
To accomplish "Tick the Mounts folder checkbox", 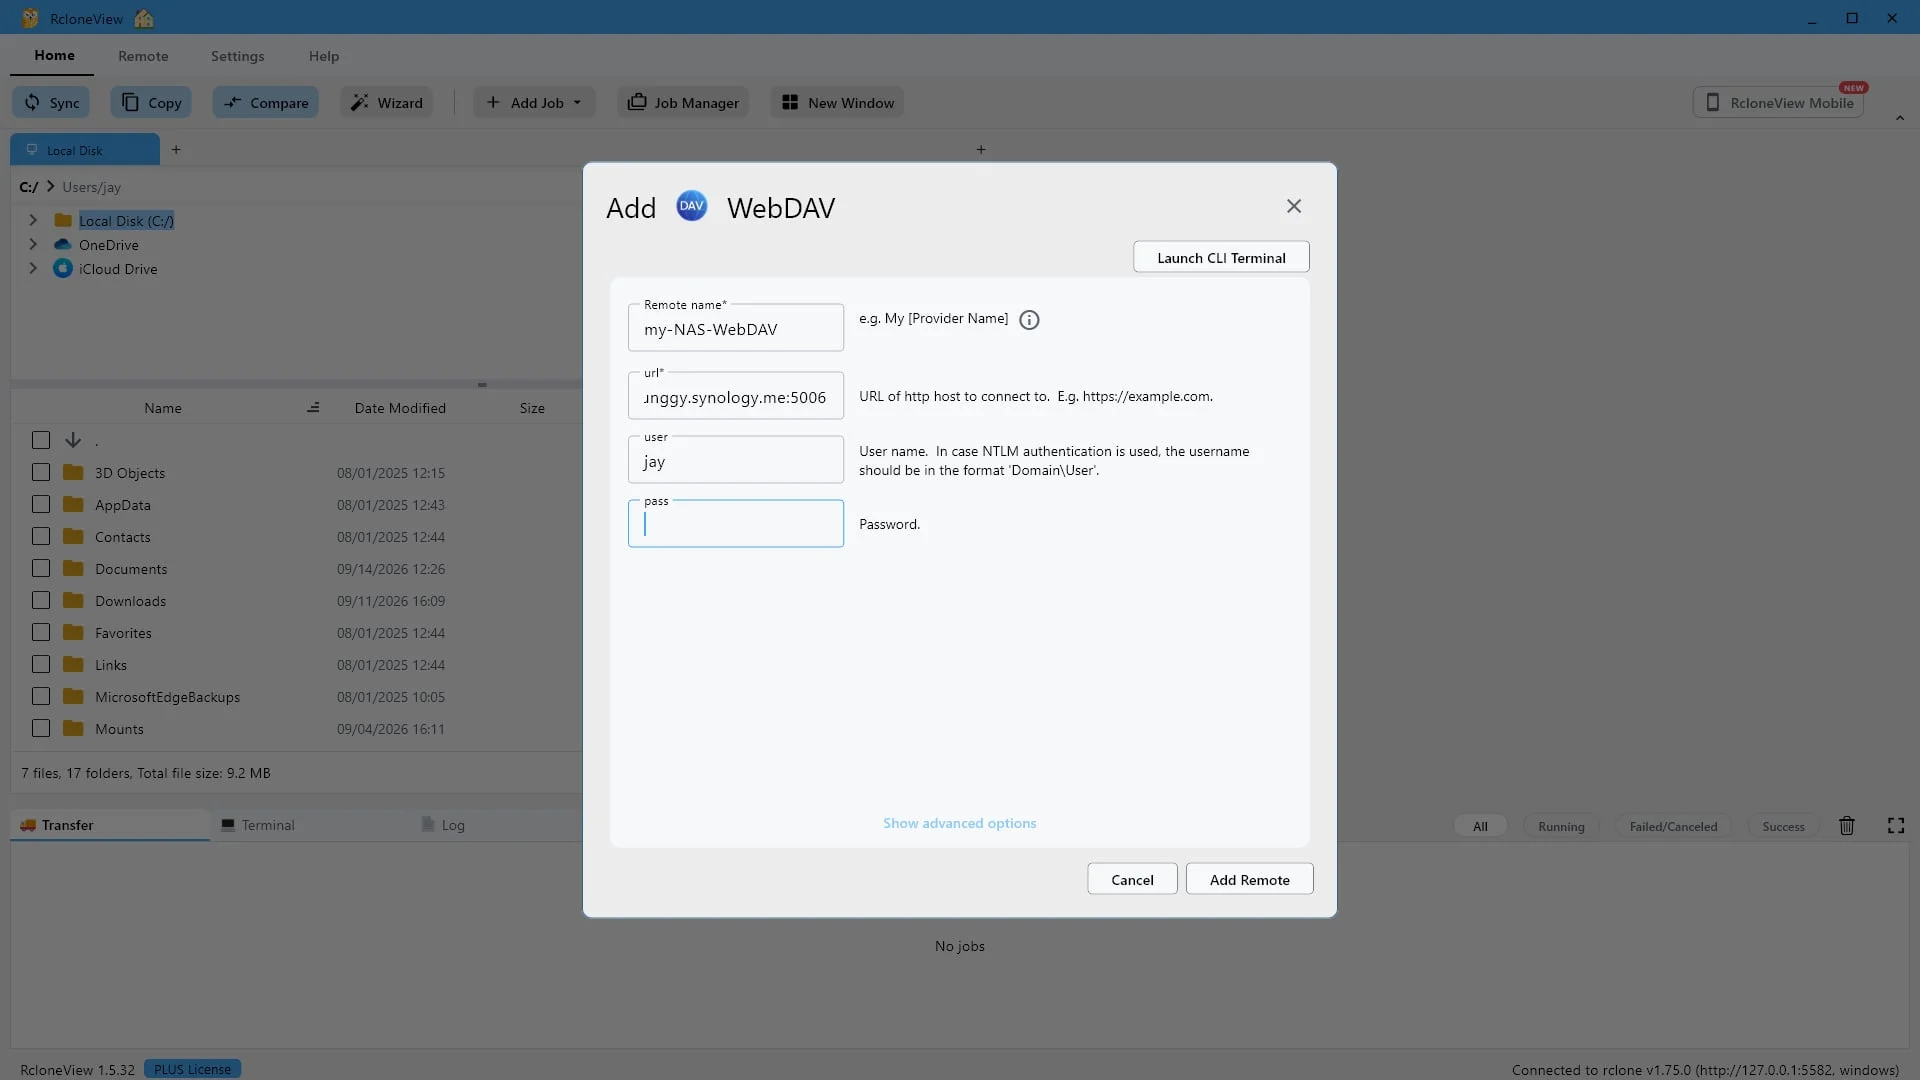I will (x=41, y=728).
